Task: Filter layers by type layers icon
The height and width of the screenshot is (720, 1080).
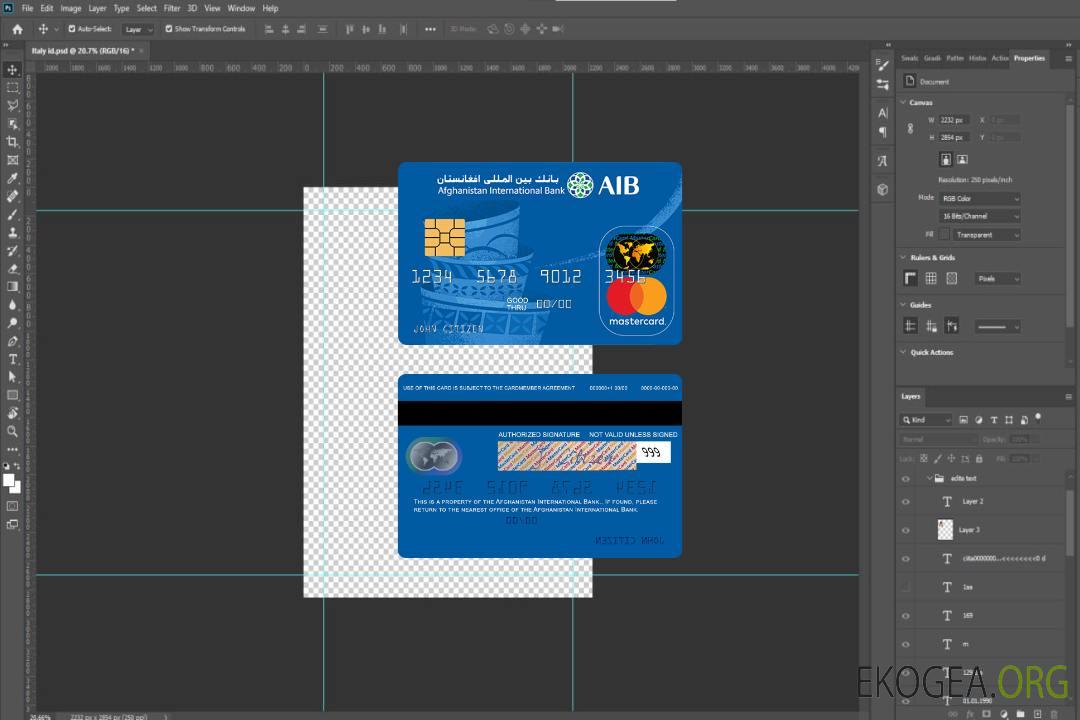Action: [994, 420]
